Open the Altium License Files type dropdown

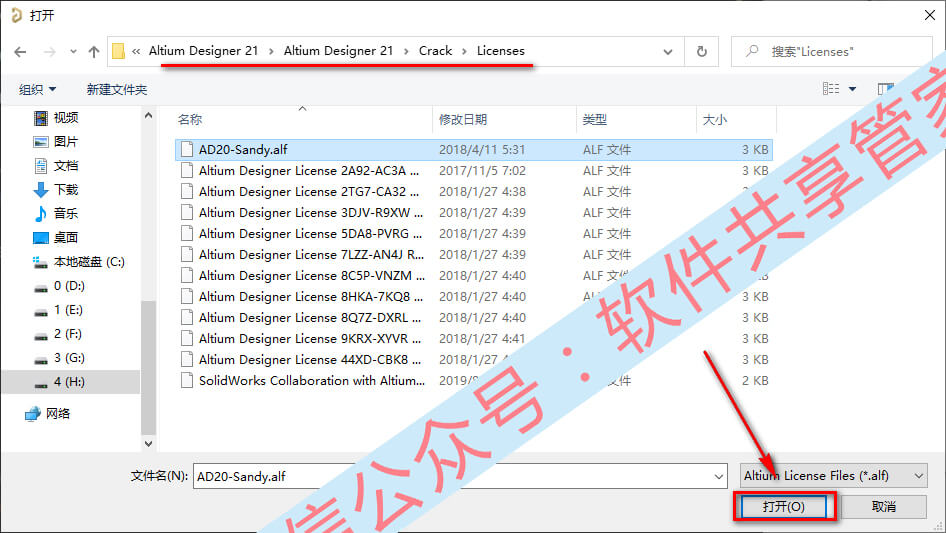coord(833,476)
